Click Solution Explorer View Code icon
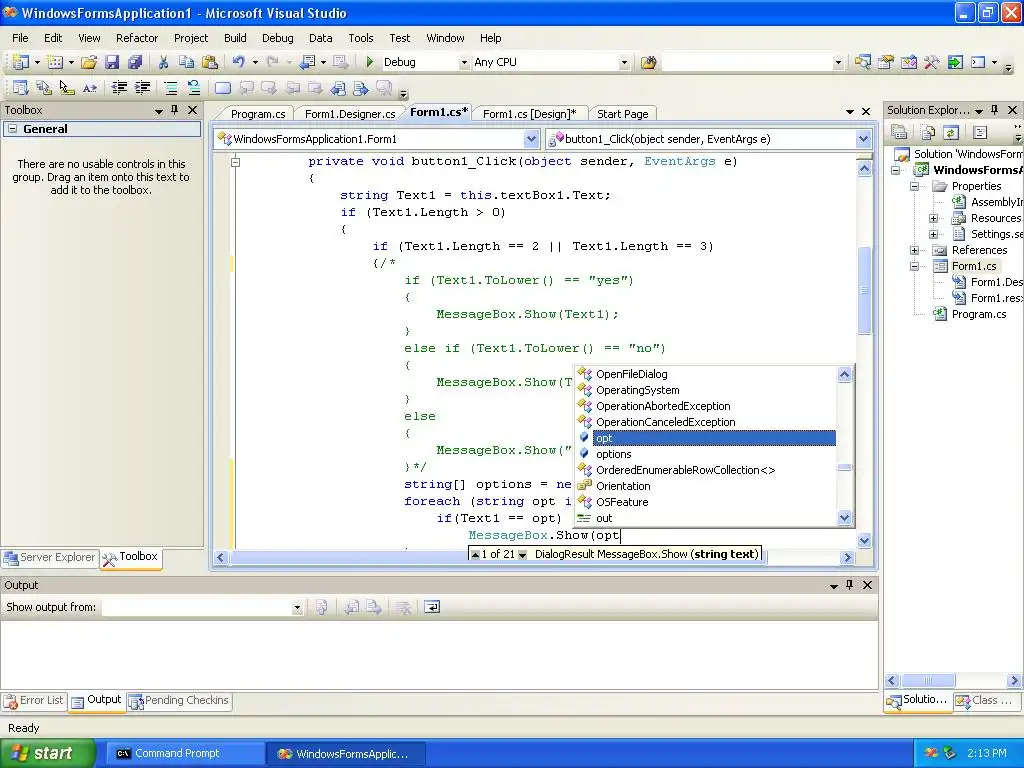The height and width of the screenshot is (768, 1024). tap(980, 133)
